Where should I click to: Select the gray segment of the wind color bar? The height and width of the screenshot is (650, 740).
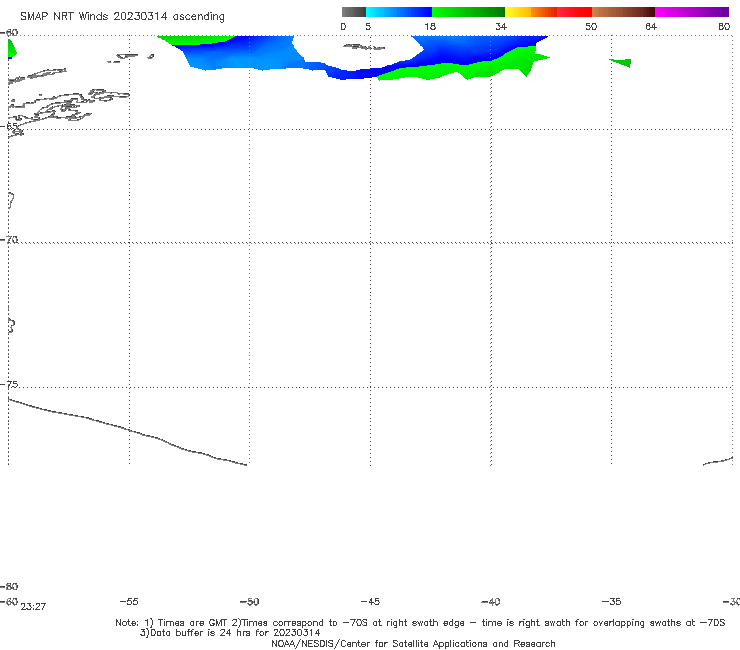(x=354, y=12)
